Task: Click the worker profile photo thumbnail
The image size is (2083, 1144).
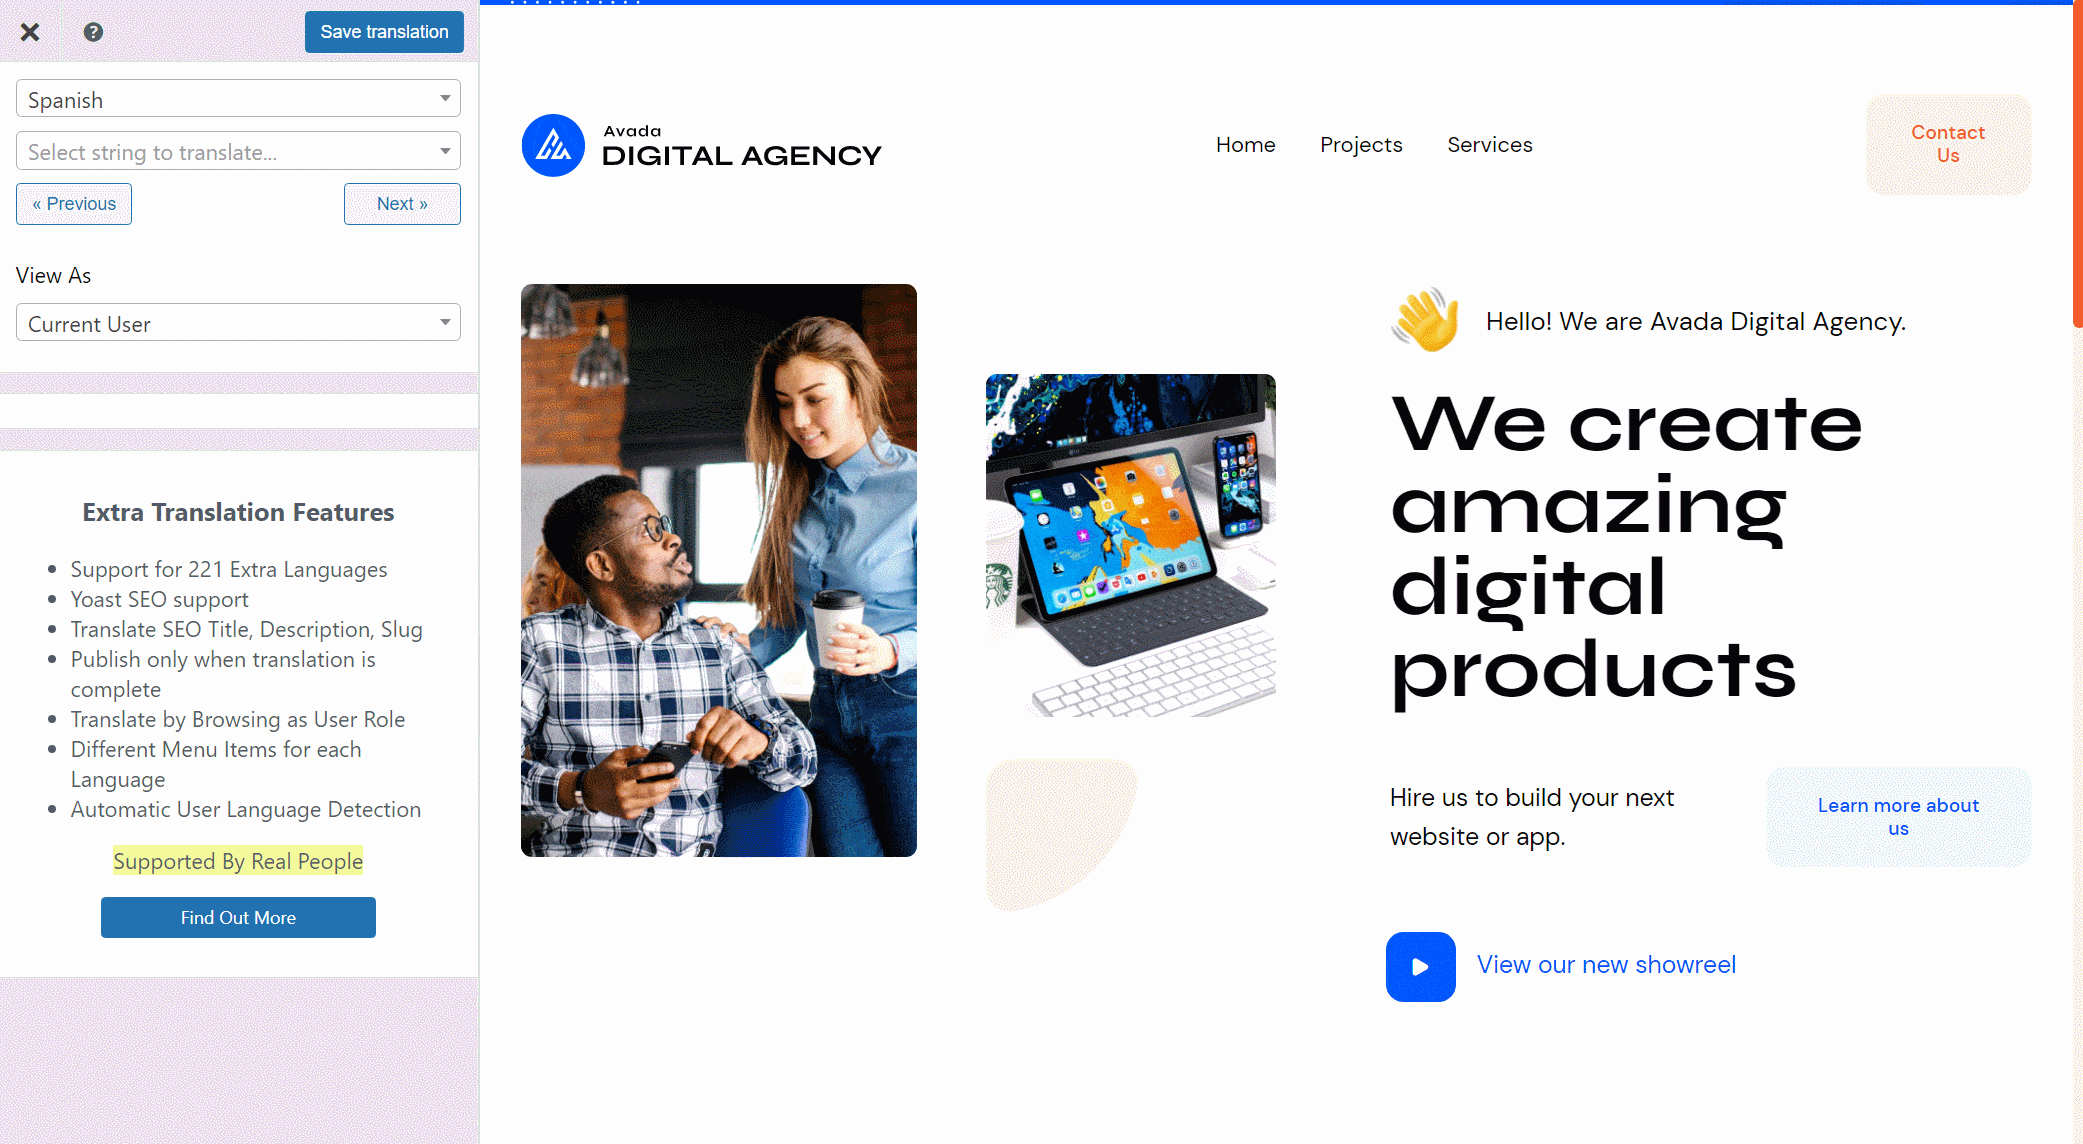Action: [x=718, y=571]
